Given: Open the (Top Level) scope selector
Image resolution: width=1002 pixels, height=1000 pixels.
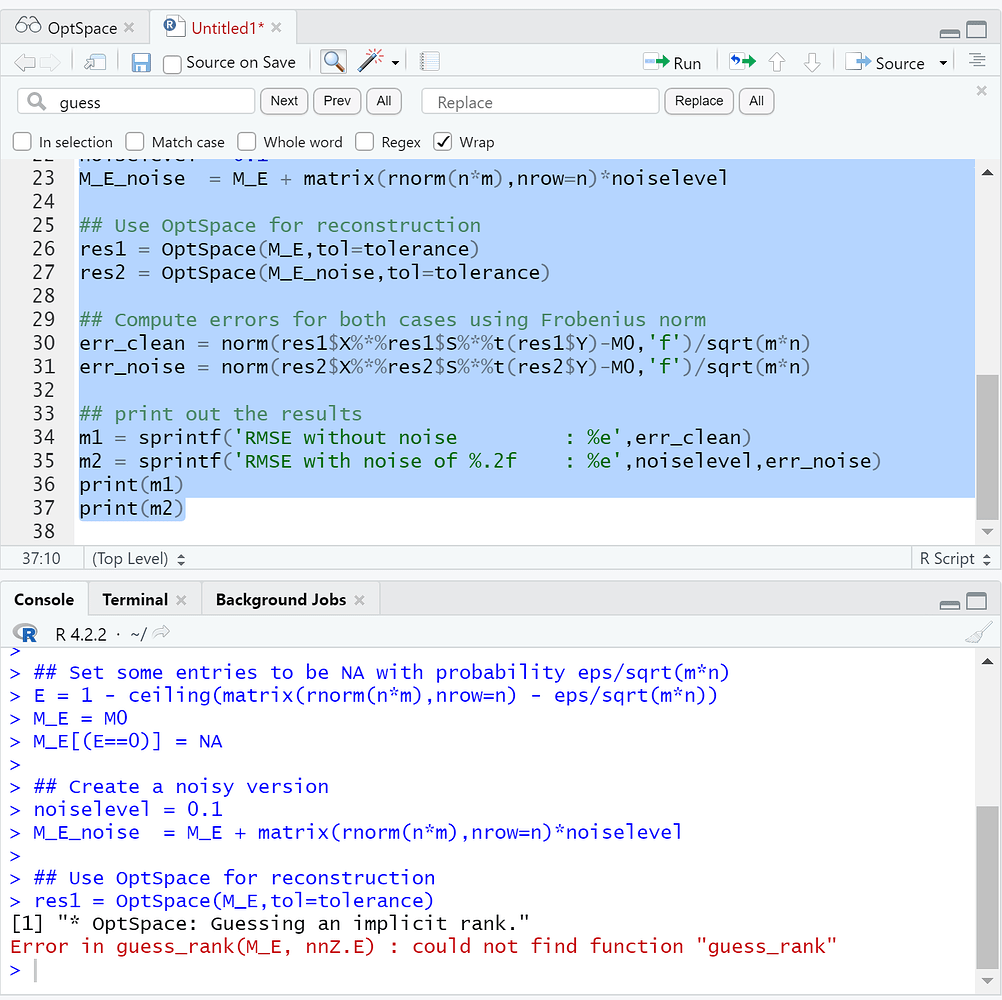Looking at the screenshot, I should (x=138, y=559).
